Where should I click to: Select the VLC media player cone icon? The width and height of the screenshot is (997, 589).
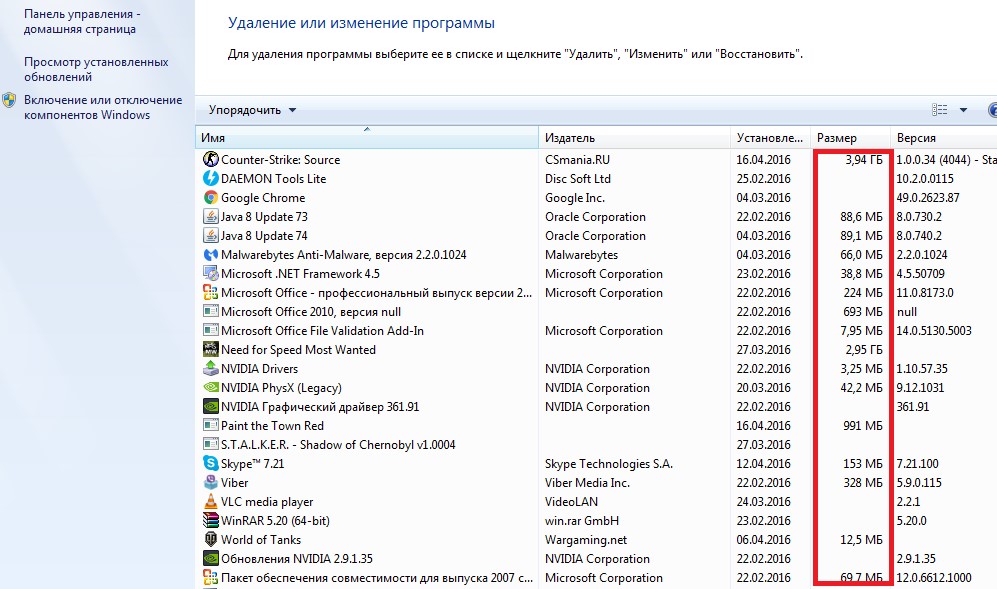[210, 502]
